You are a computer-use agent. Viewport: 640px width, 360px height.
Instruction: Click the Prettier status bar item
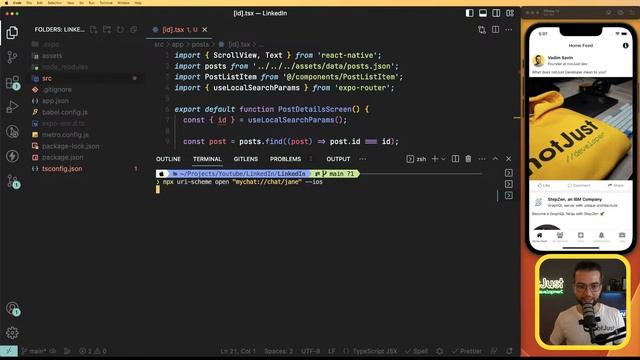[467, 351]
